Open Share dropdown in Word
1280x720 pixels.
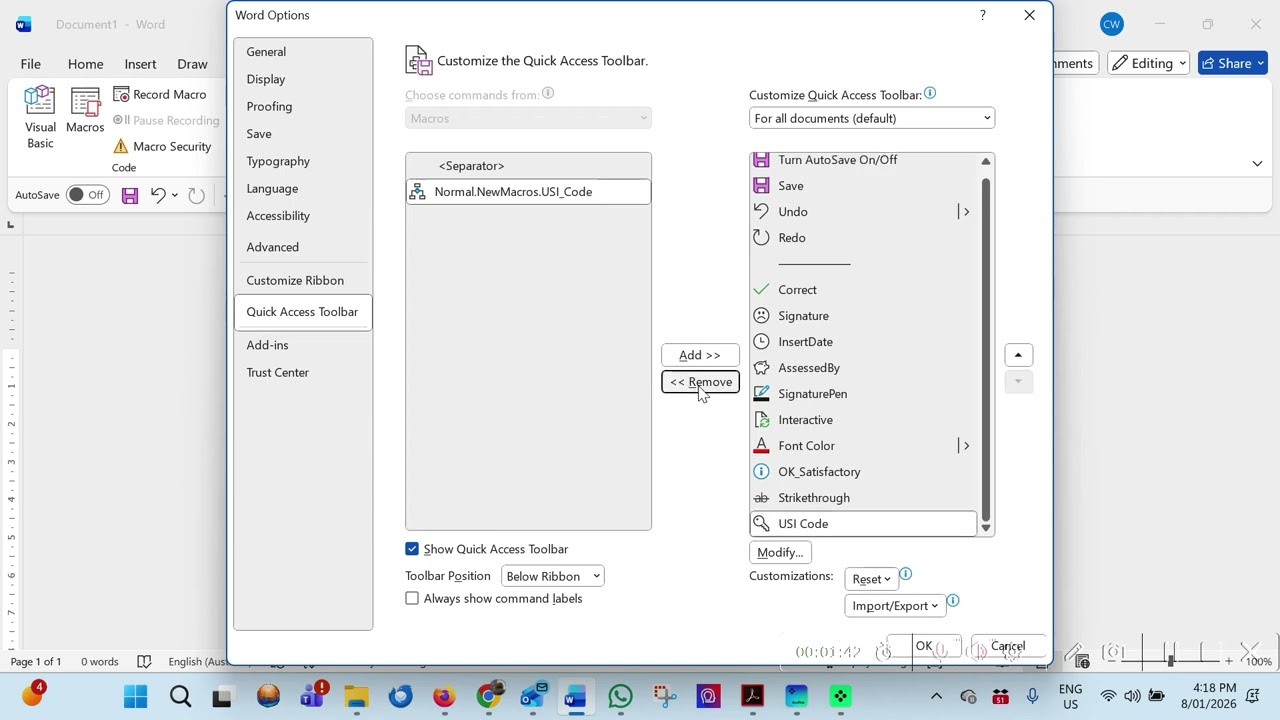pos(1233,63)
